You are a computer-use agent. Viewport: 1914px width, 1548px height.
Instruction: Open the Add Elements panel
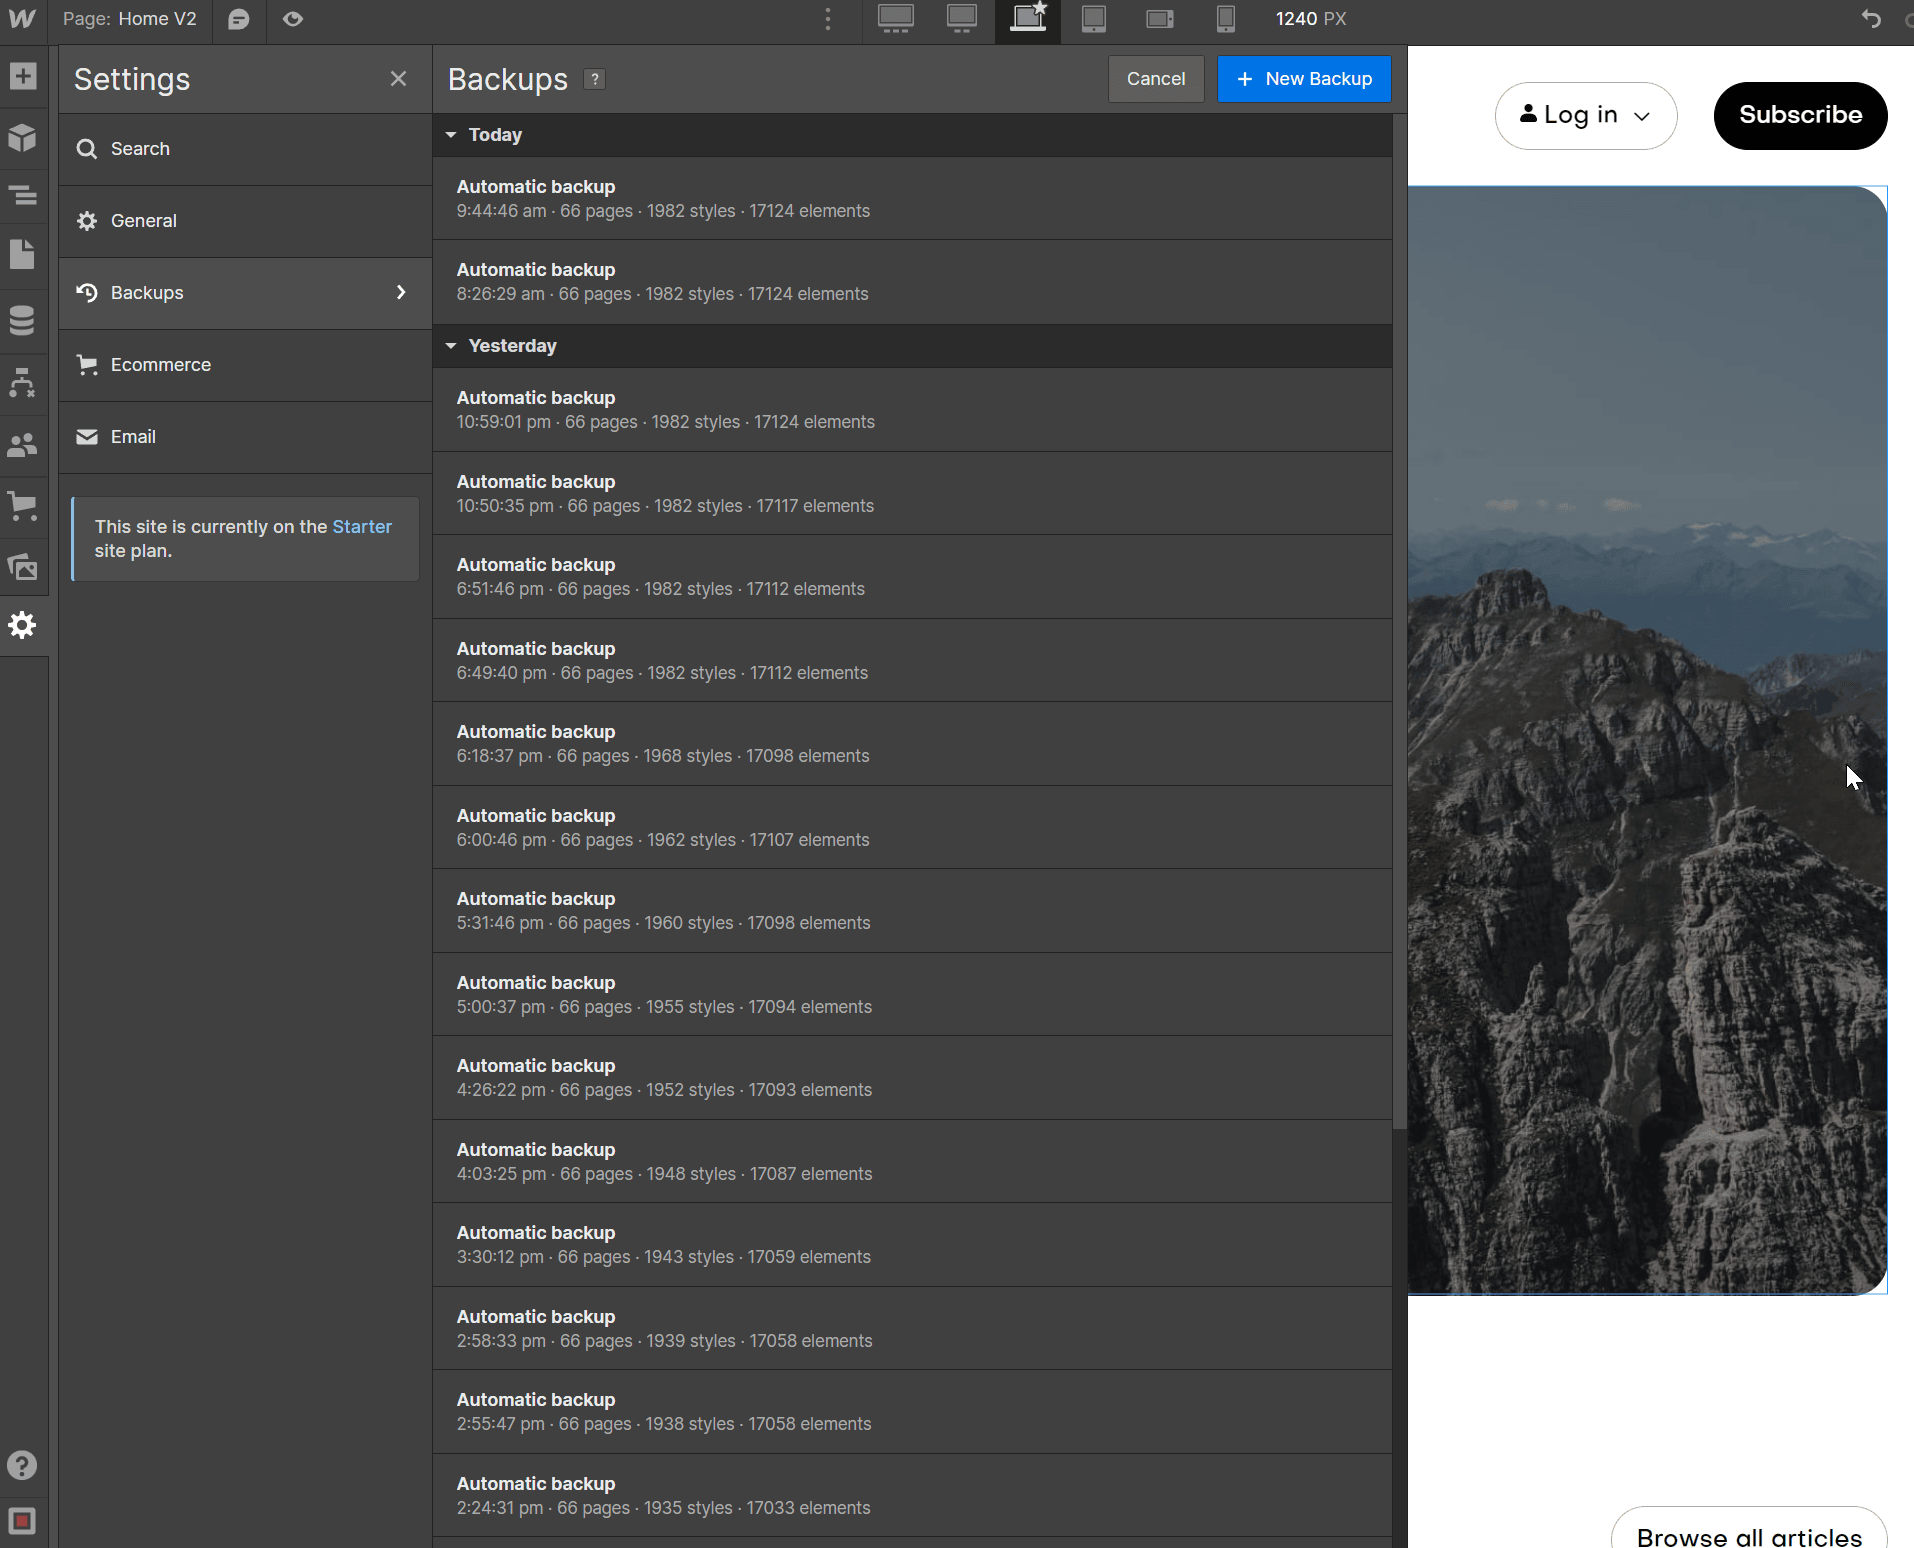pyautogui.click(x=24, y=76)
